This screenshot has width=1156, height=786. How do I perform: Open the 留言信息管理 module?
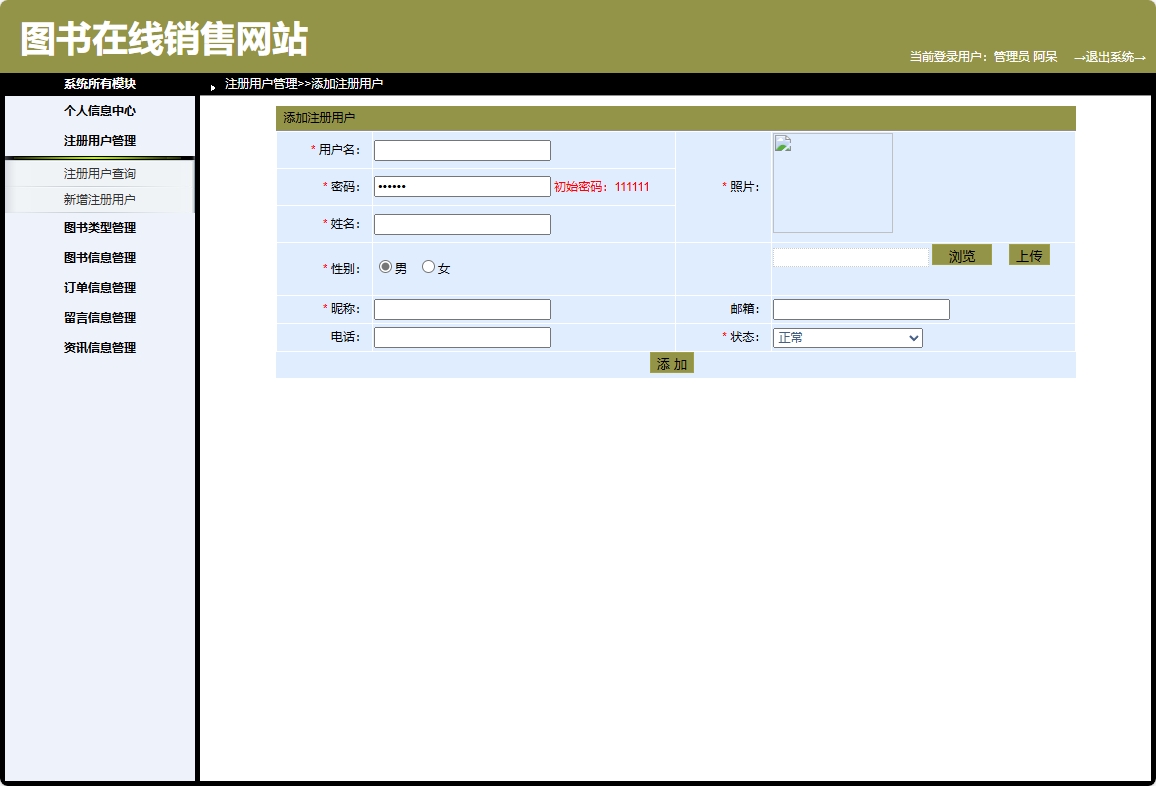(x=99, y=317)
